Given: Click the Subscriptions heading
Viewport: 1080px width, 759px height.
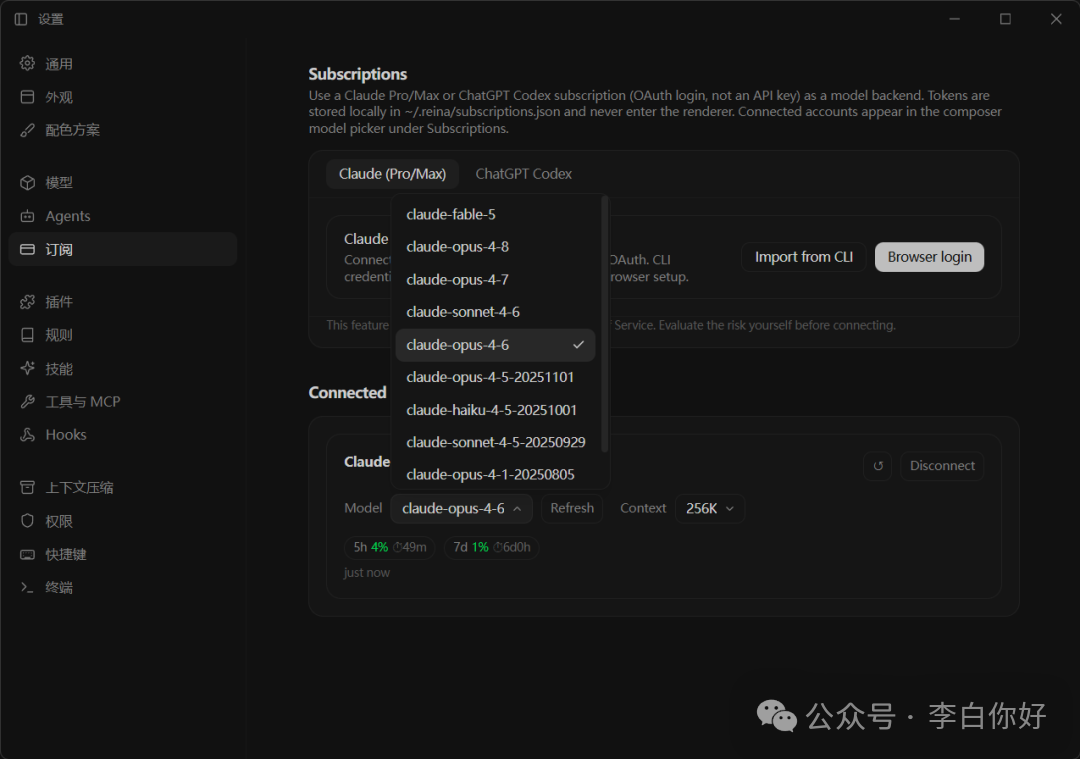Looking at the screenshot, I should coord(357,74).
